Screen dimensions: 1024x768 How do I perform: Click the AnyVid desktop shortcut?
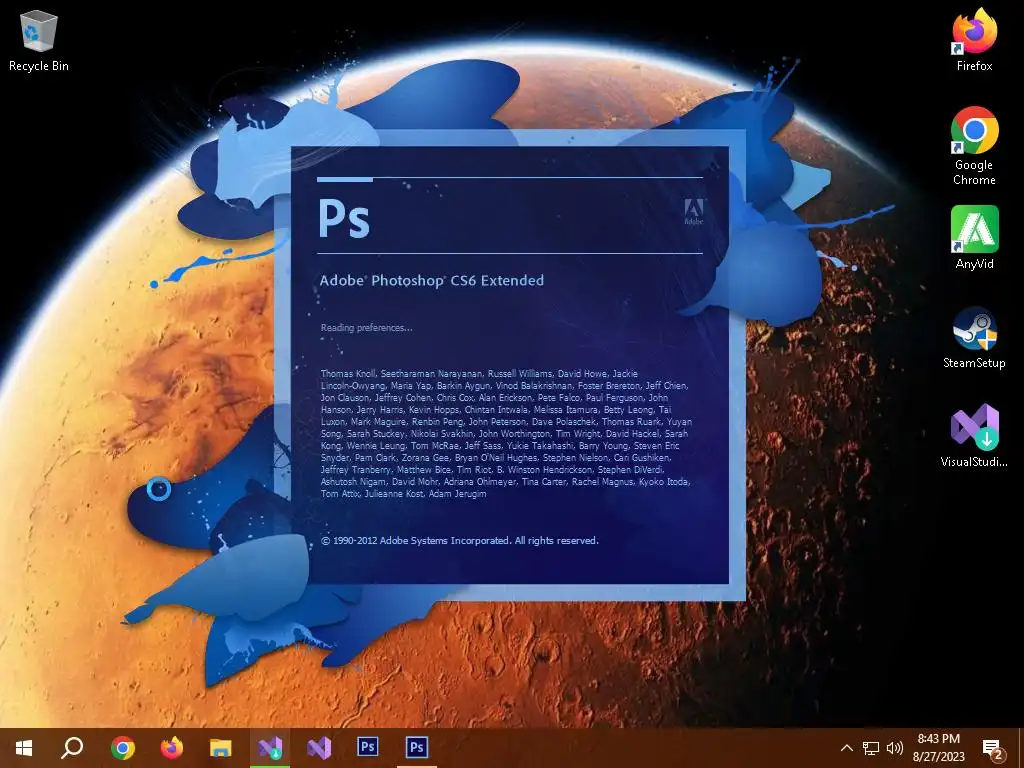[974, 238]
